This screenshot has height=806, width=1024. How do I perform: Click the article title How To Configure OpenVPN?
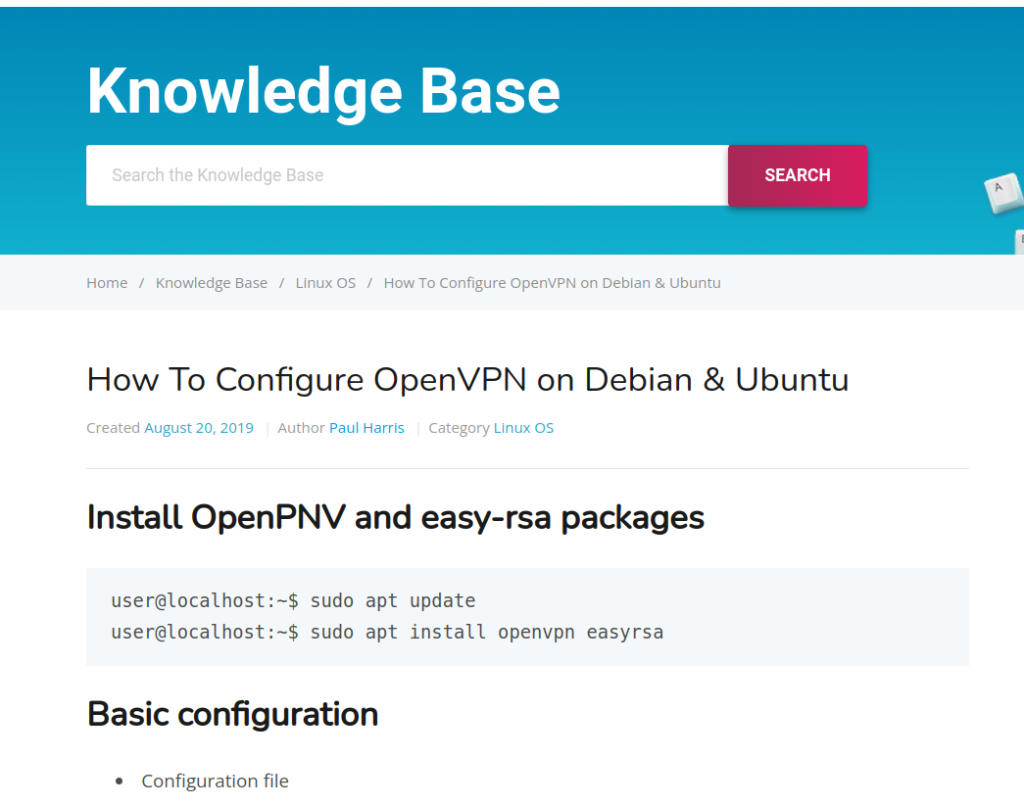tap(468, 379)
